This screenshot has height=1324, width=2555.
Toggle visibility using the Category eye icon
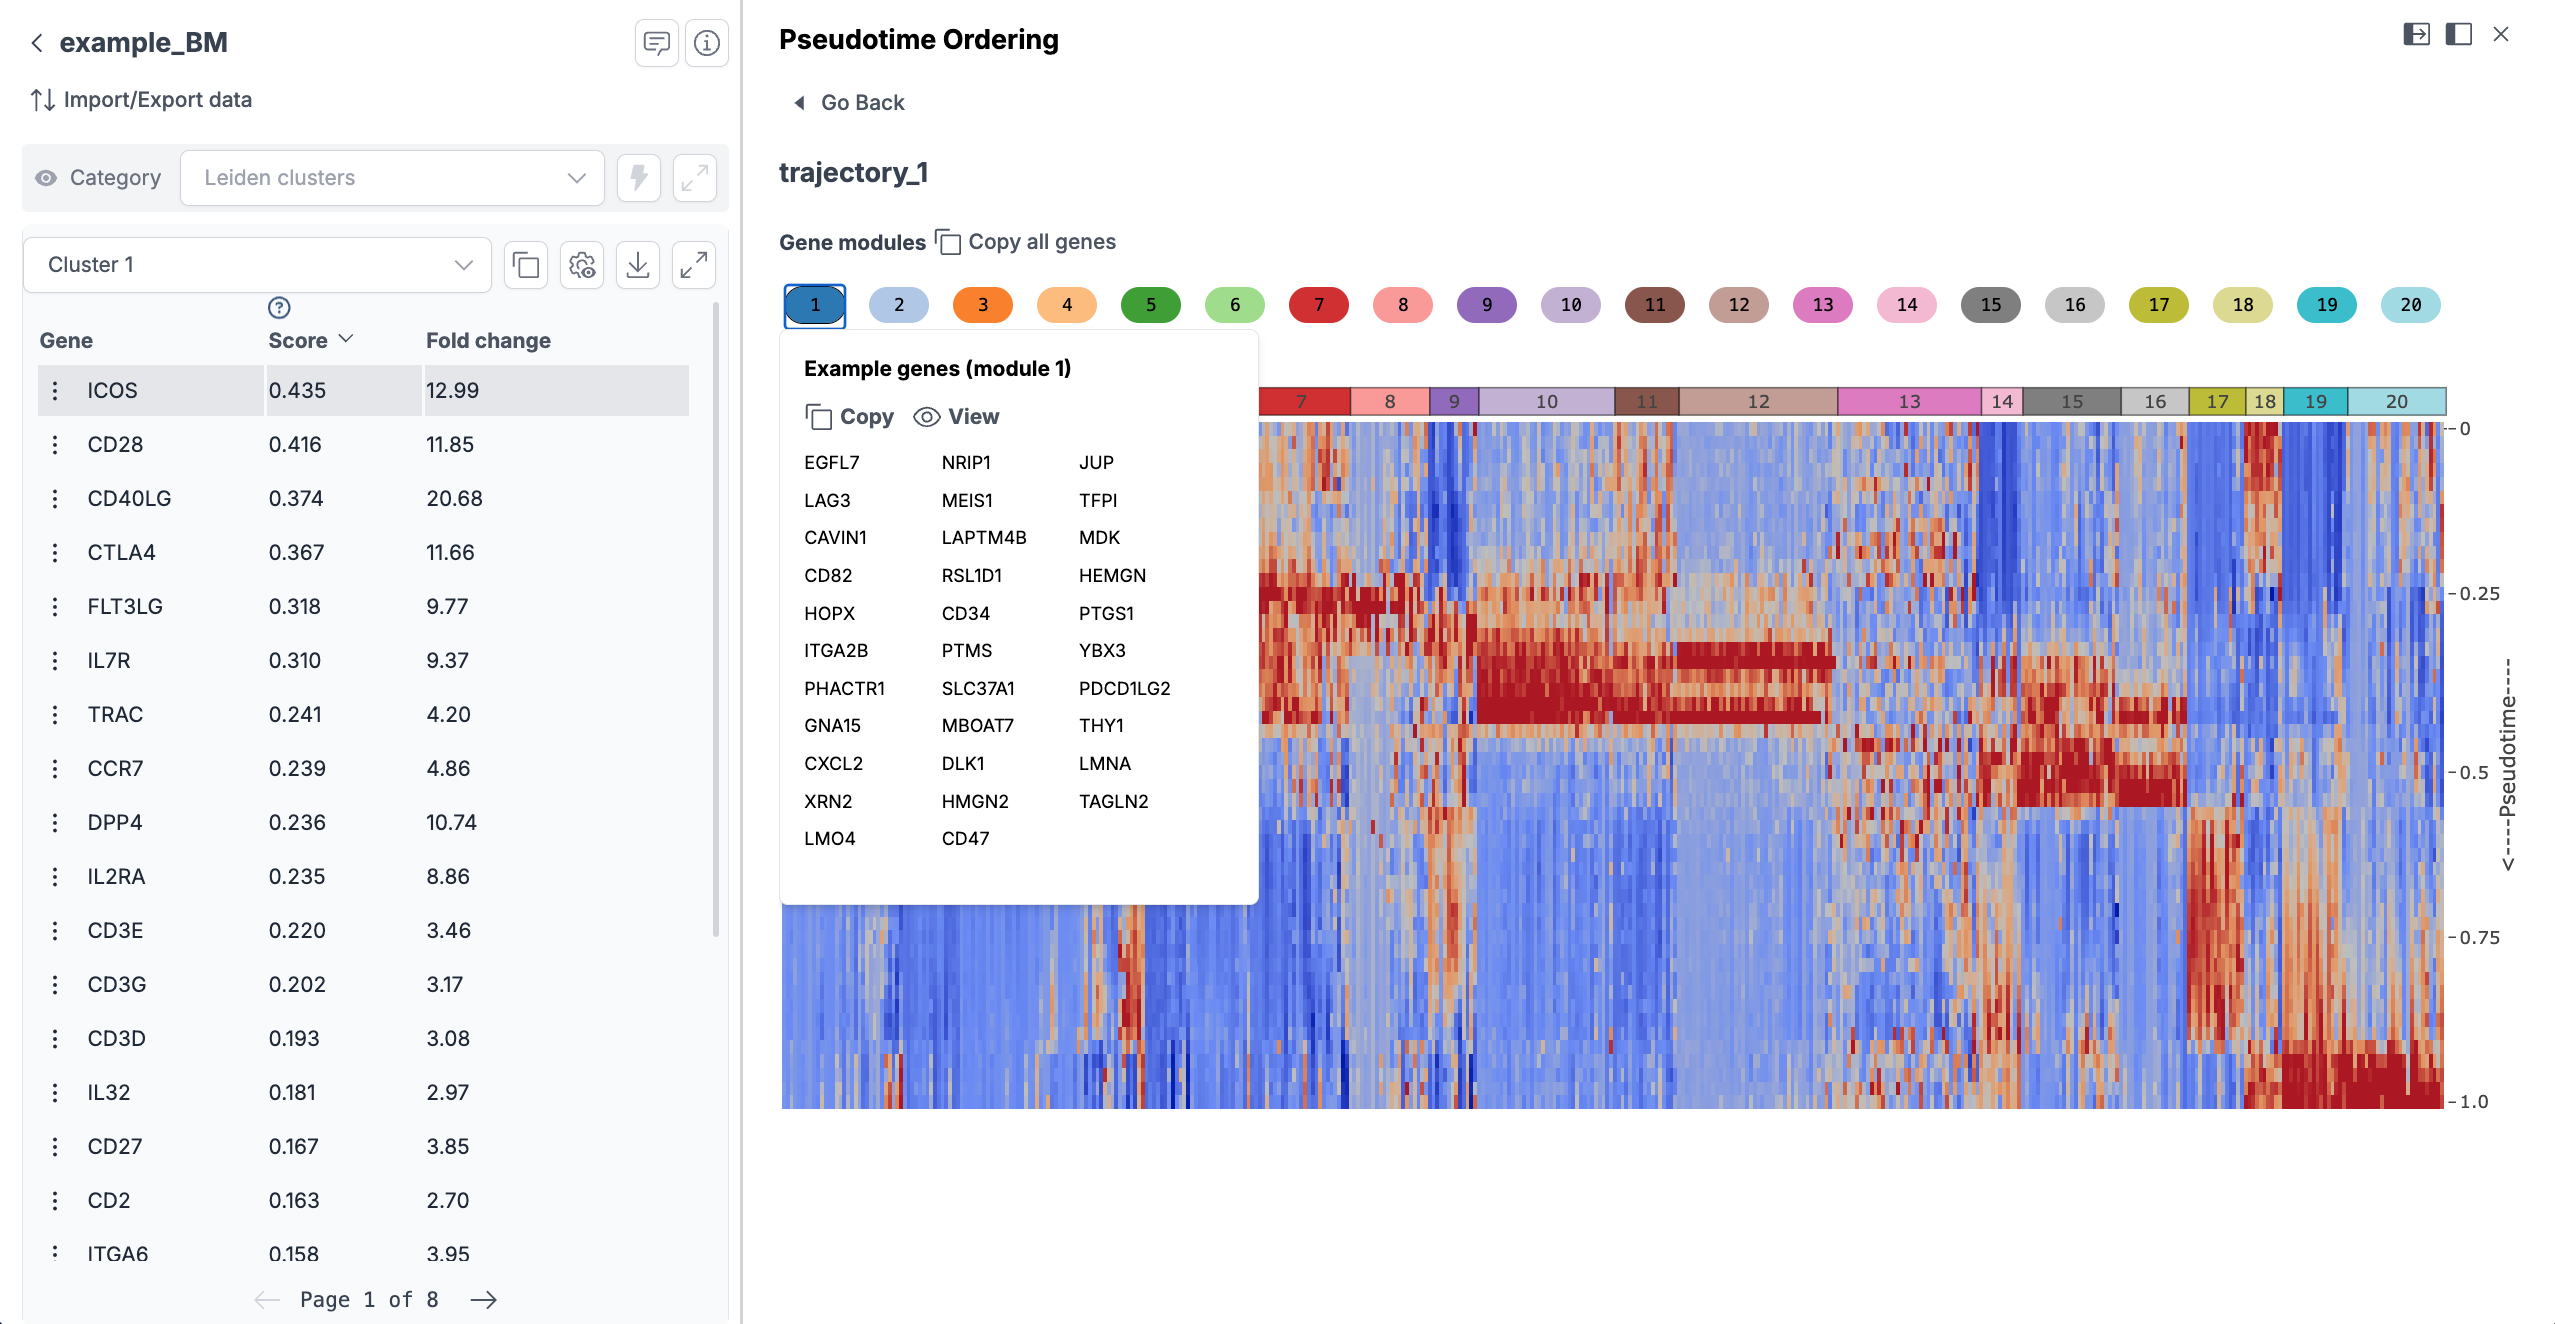[x=46, y=177]
